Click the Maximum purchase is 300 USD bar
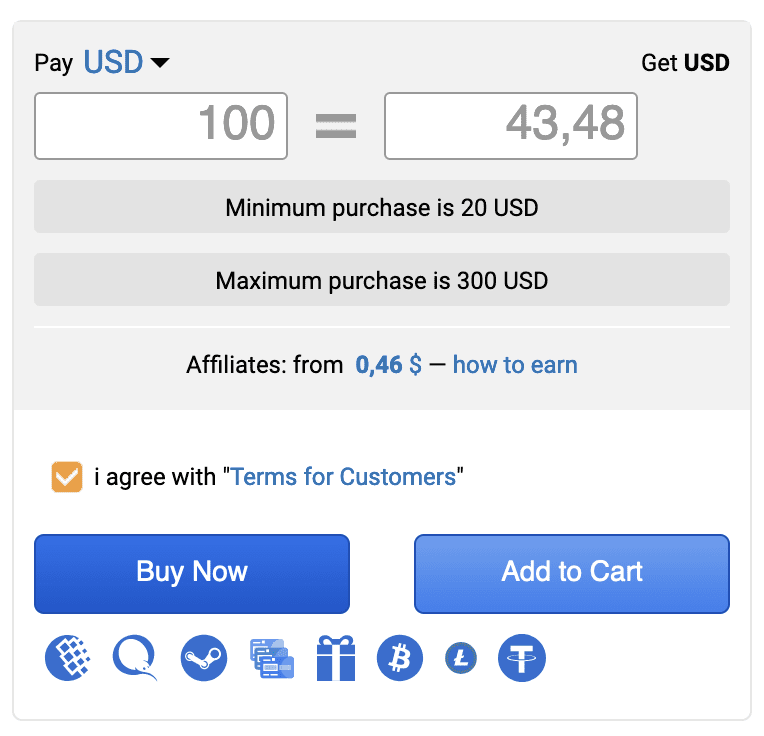 (382, 280)
